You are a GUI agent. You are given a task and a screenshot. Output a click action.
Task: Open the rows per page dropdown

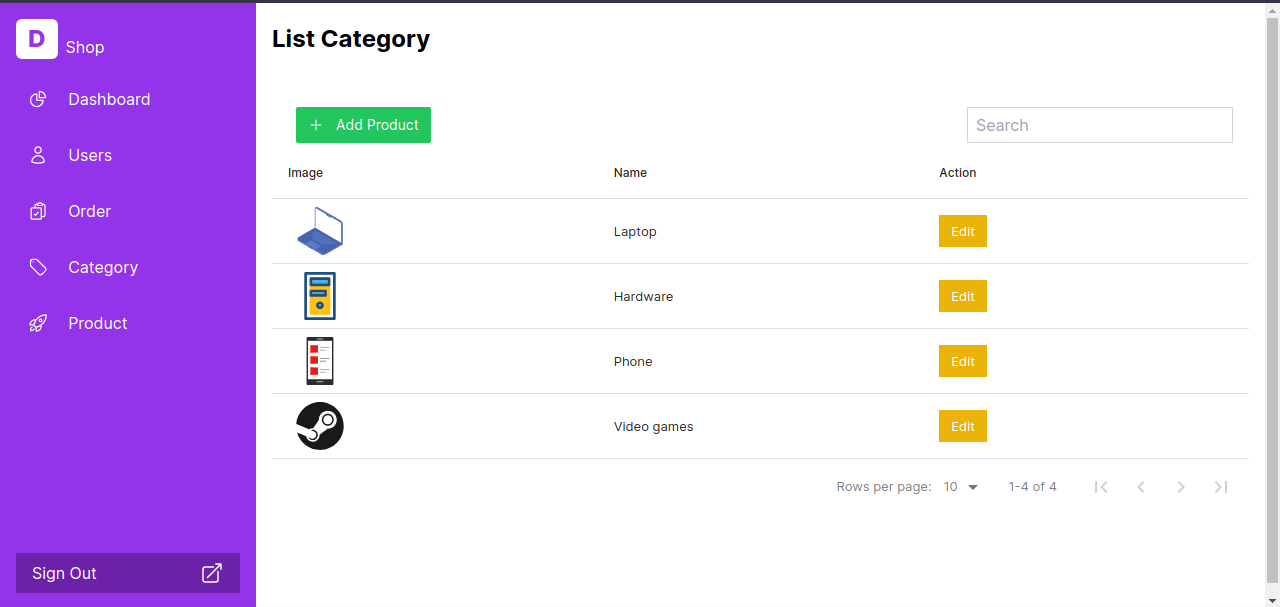(x=961, y=487)
